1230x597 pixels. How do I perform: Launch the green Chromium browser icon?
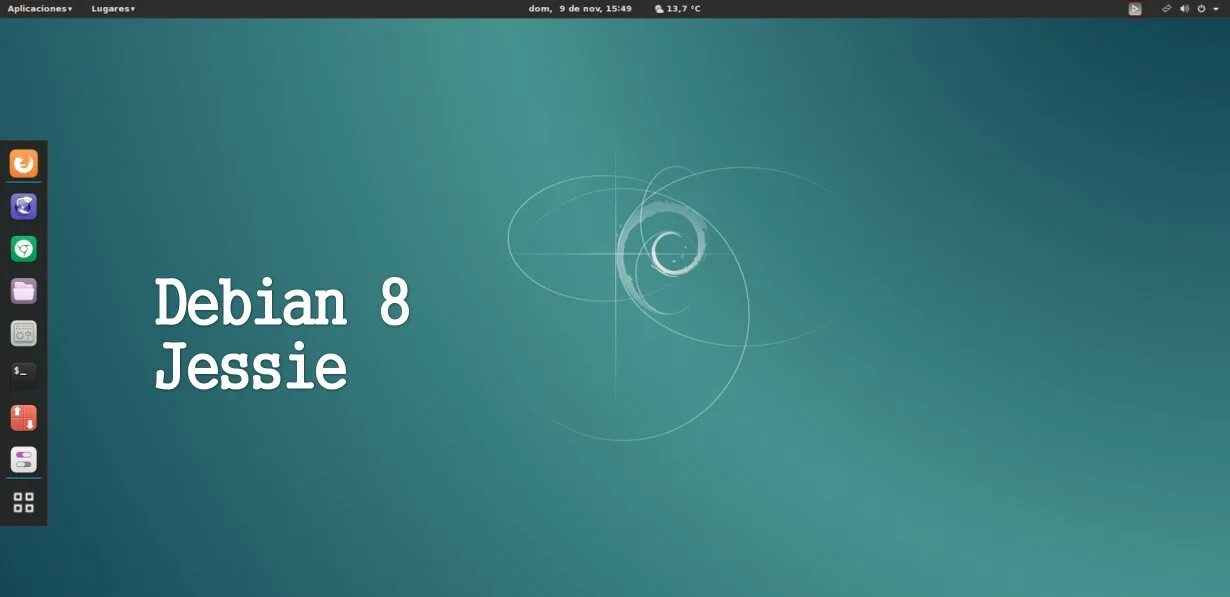point(24,249)
